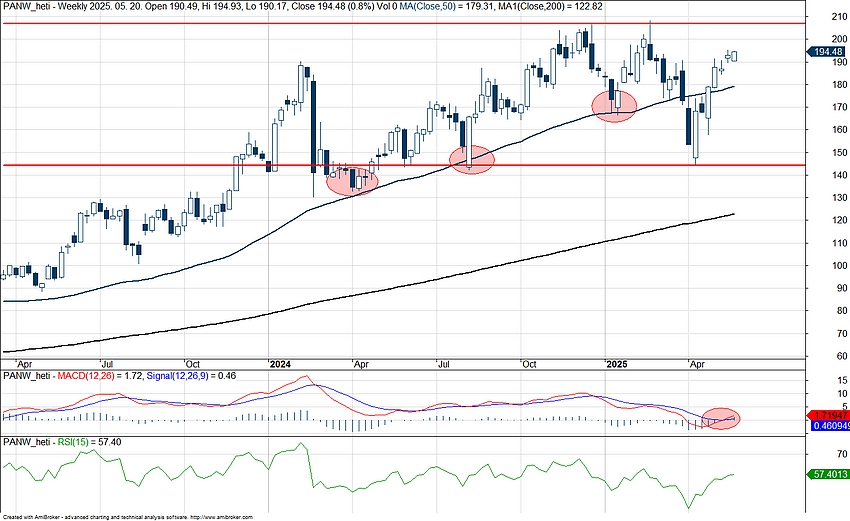Click the "Signal(12,26,9) = 0.46" indicator label

(191, 375)
